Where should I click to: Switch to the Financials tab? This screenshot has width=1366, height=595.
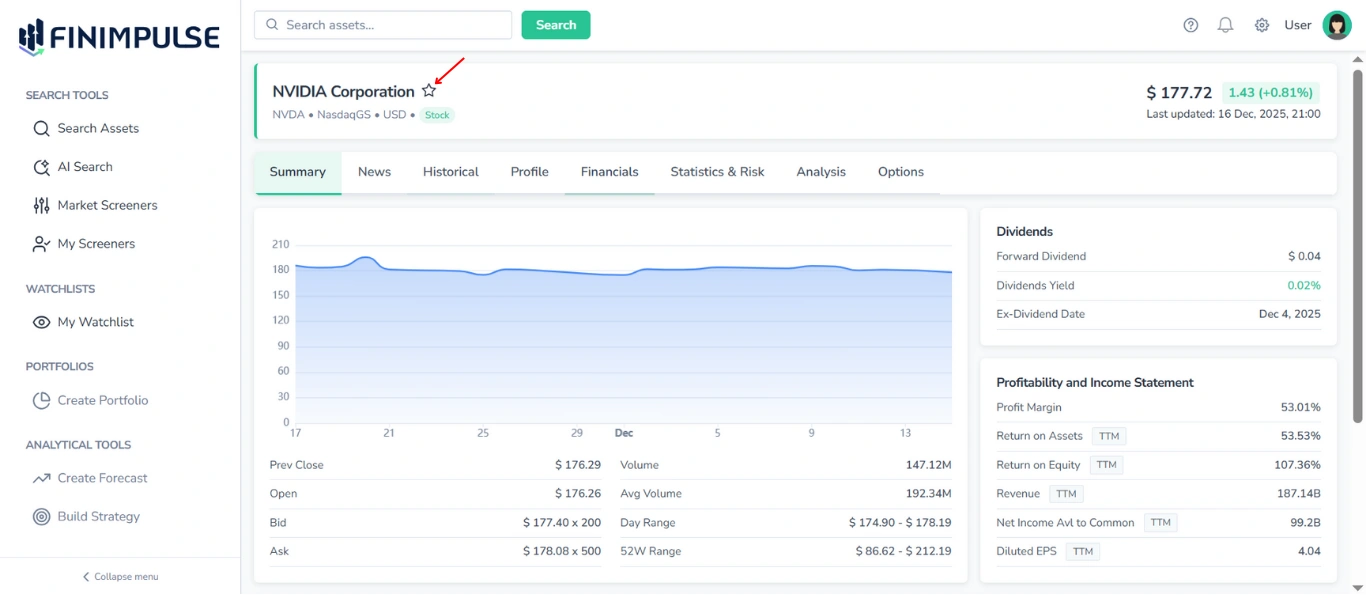(x=609, y=171)
